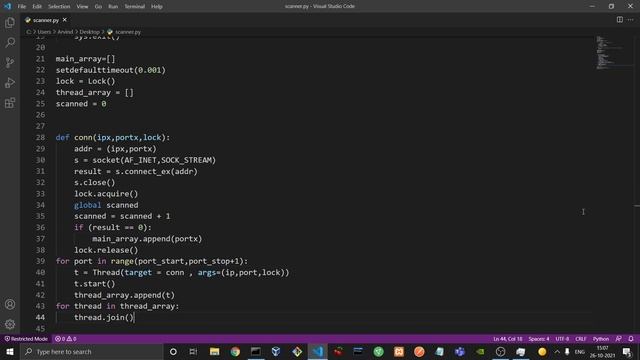Open the Explorer view in the activity bar
The image size is (640, 360).
coord(10,22)
